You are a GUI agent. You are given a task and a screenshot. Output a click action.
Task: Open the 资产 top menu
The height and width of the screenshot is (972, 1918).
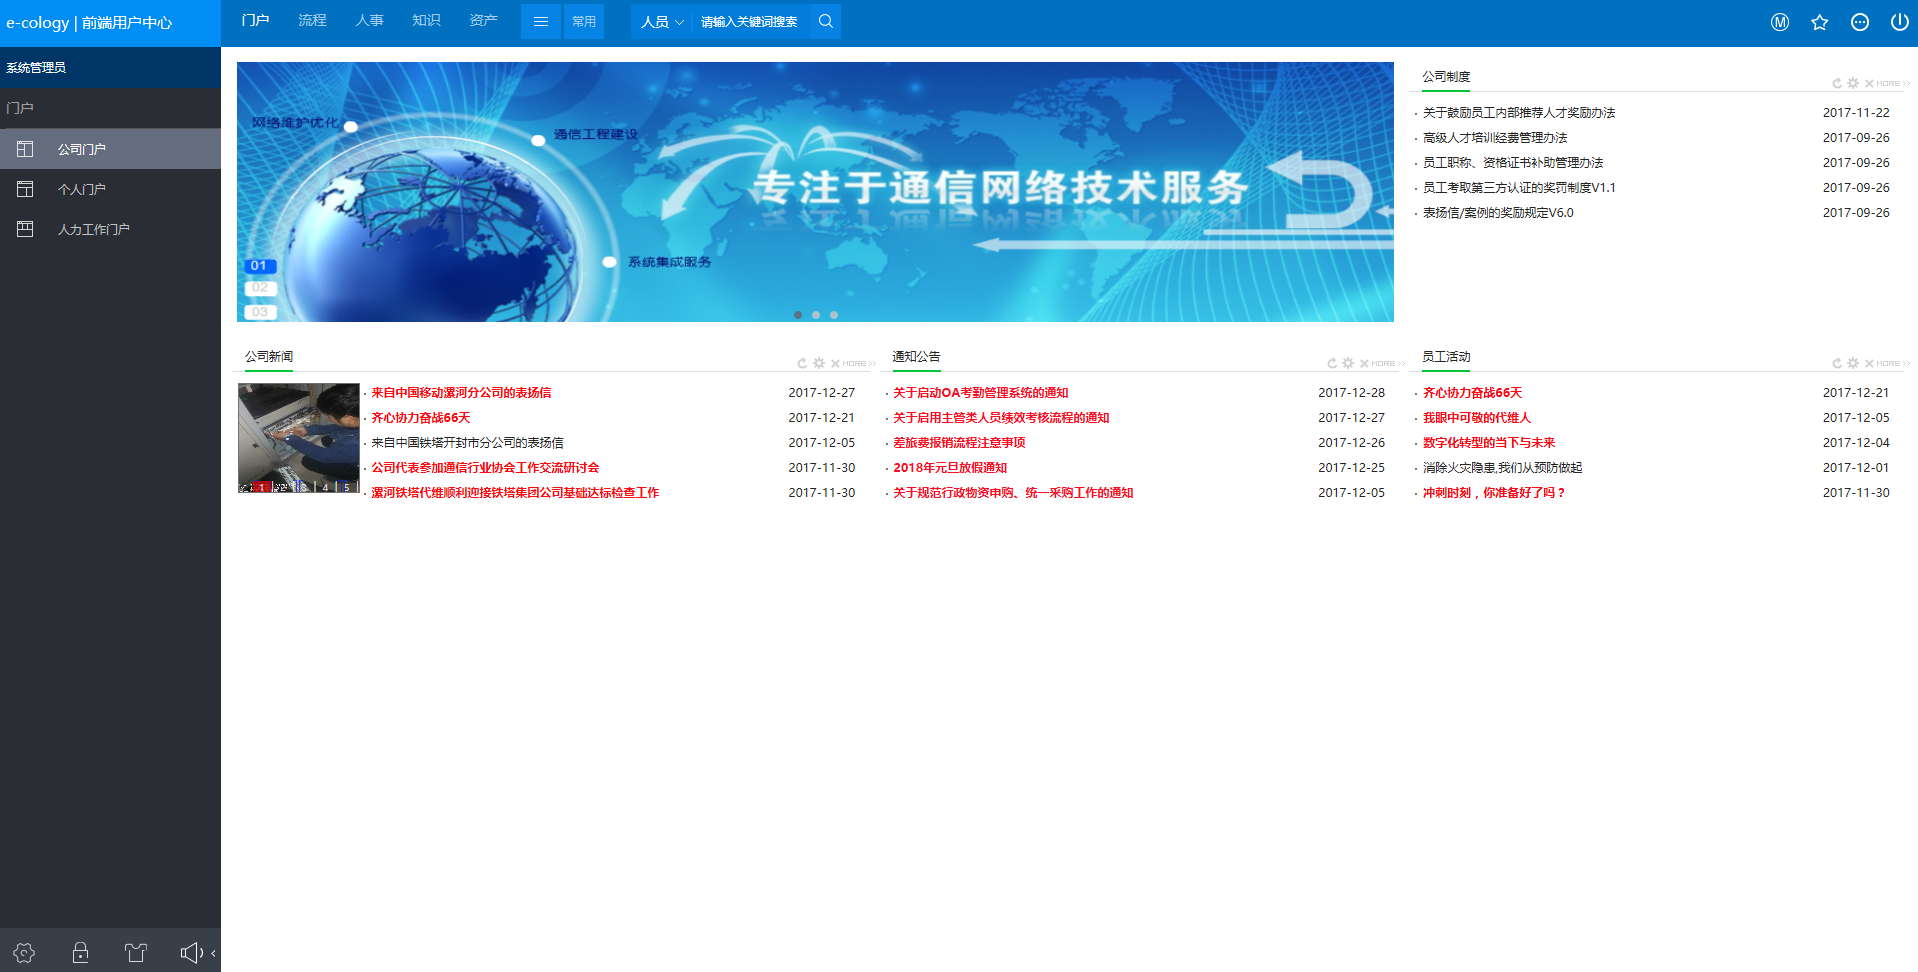(x=483, y=20)
